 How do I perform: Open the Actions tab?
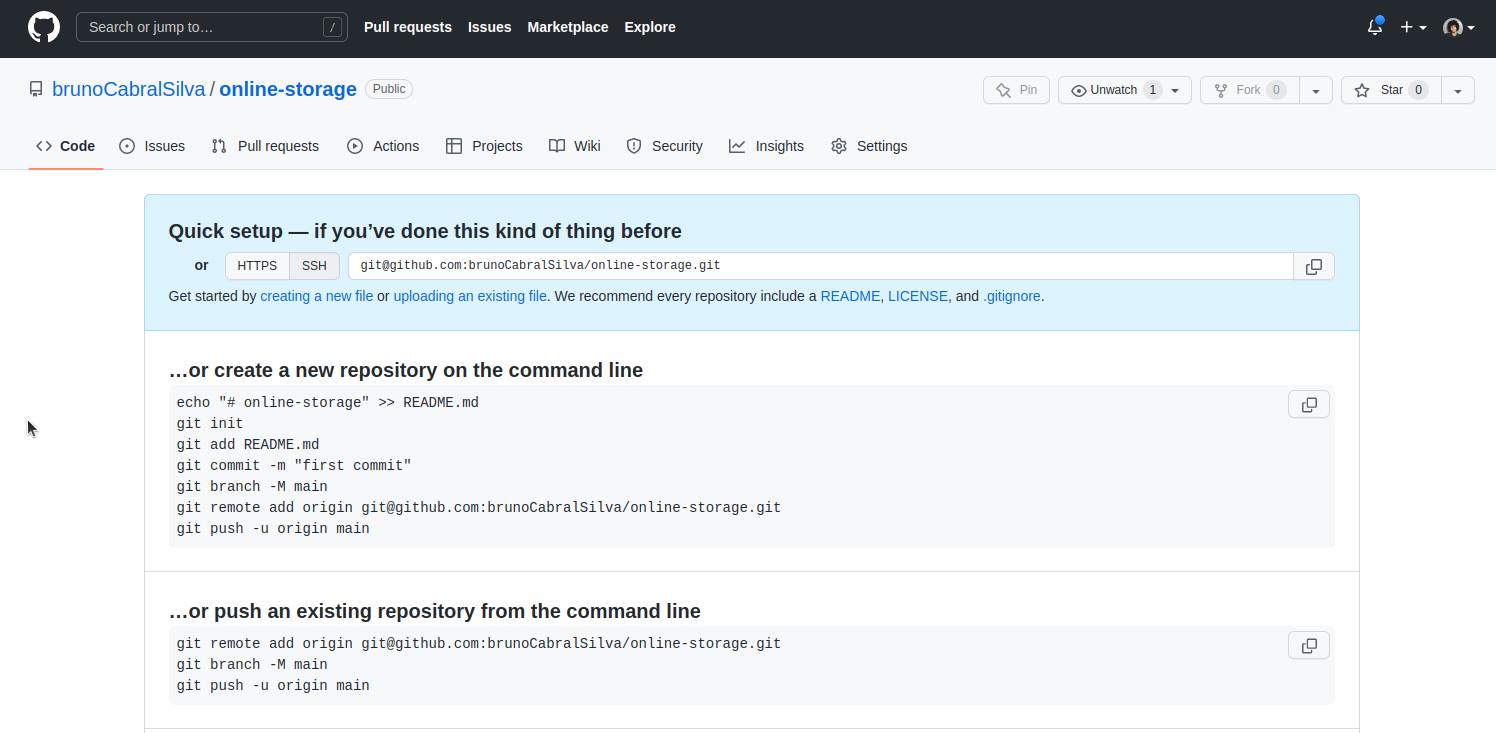coord(383,146)
